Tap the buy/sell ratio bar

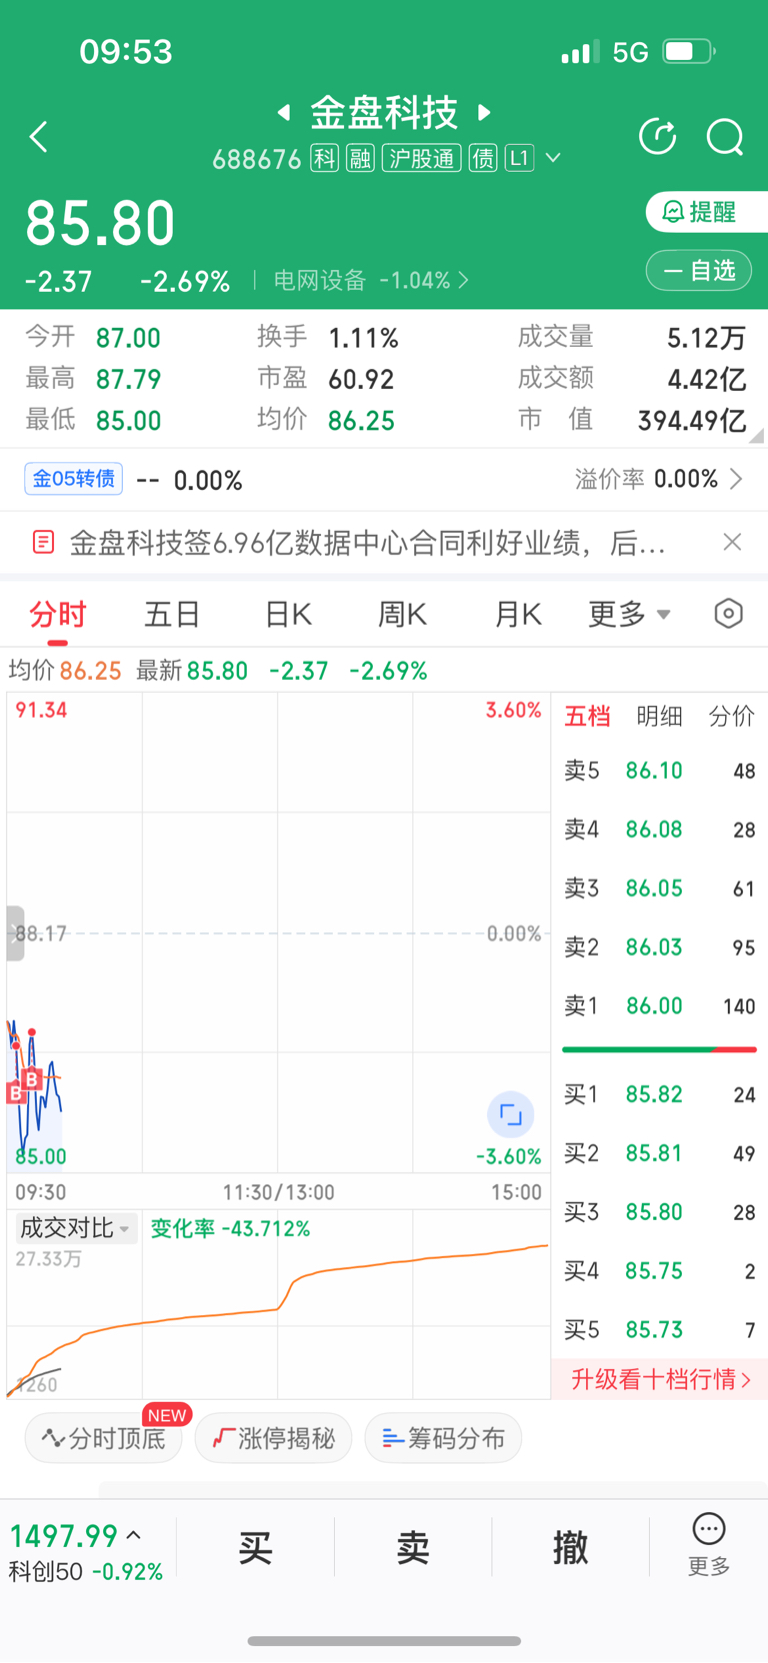(x=659, y=1050)
